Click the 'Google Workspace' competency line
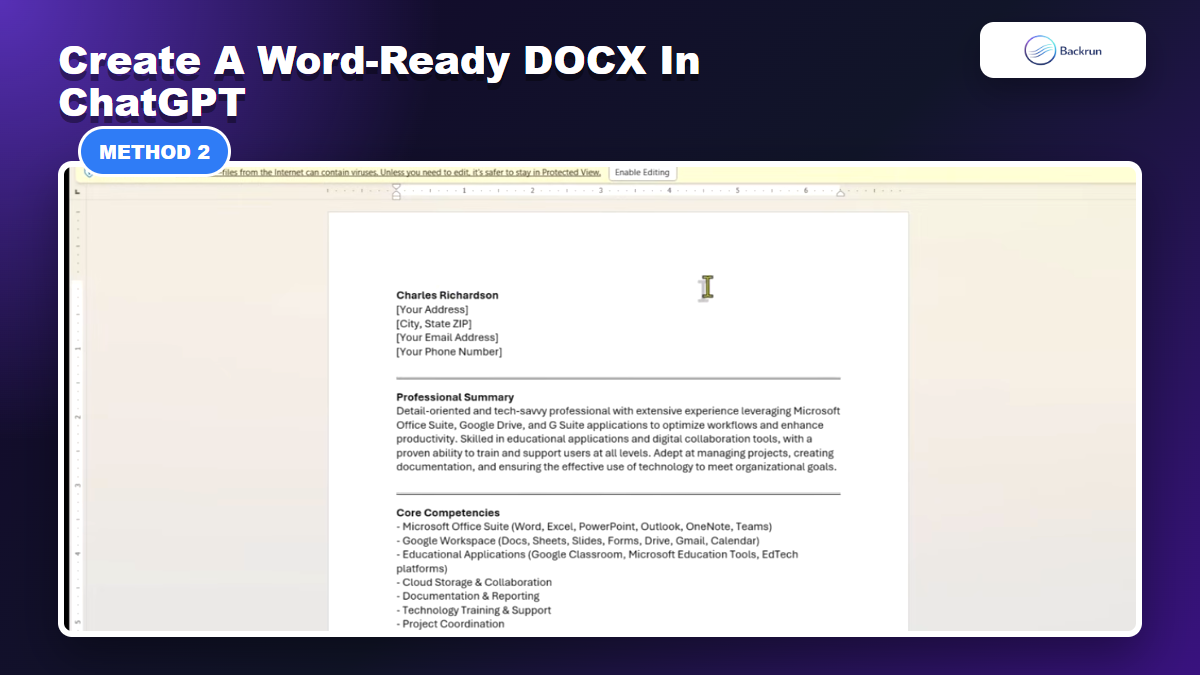The height and width of the screenshot is (675, 1200). [x=578, y=541]
